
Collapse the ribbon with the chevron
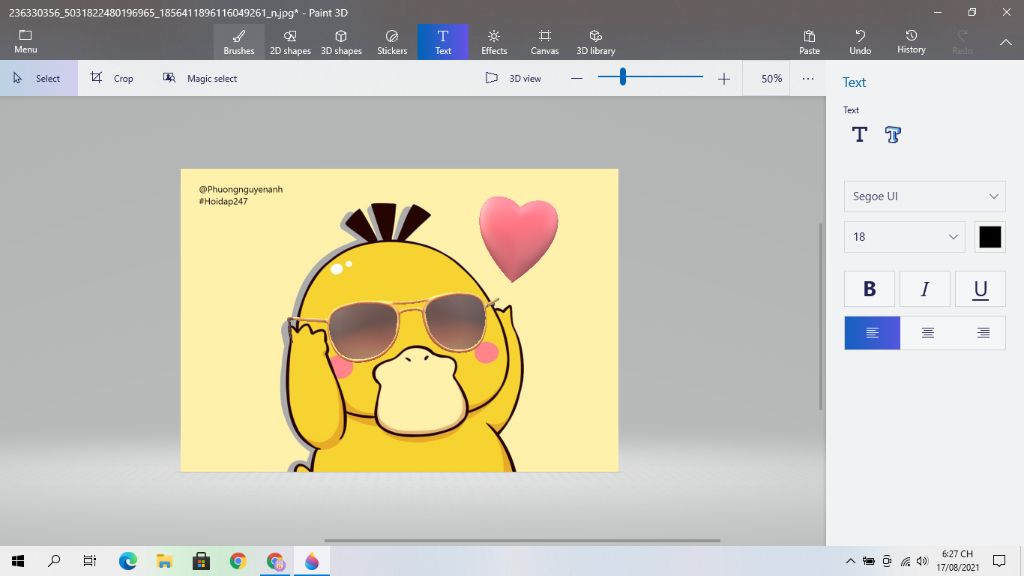click(1006, 42)
